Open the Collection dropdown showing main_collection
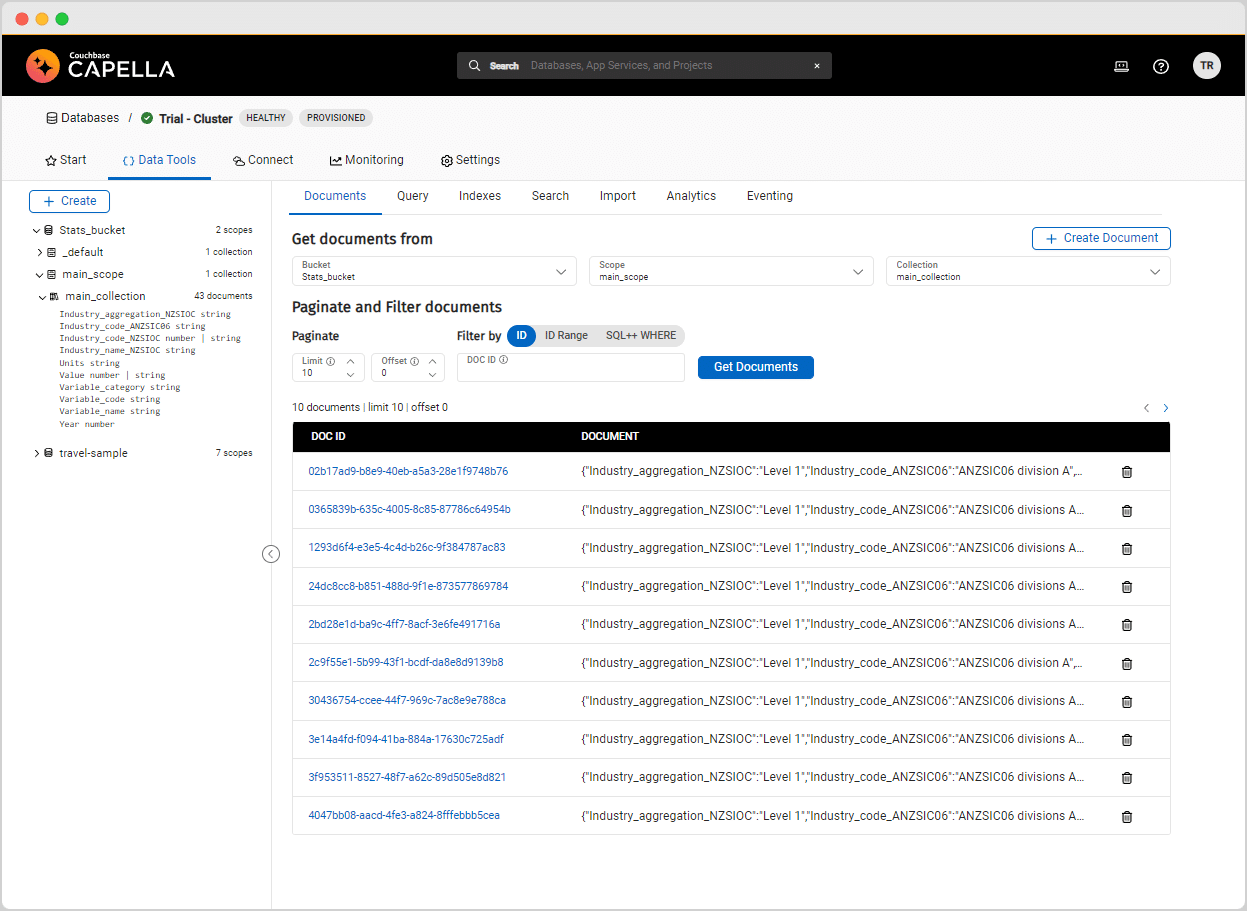1247x911 pixels. [x=1028, y=270]
